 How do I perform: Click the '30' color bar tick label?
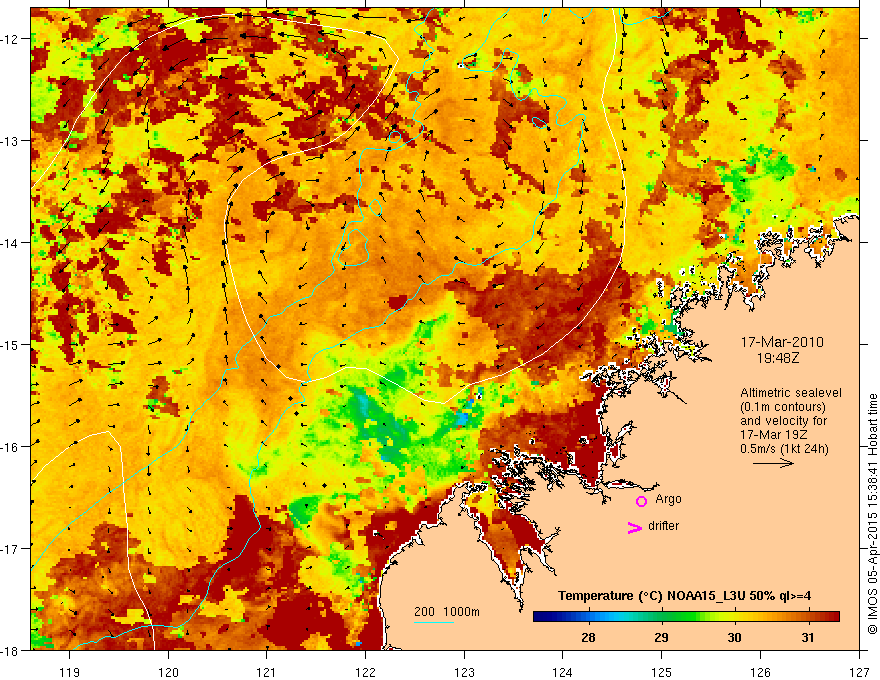[x=734, y=637]
